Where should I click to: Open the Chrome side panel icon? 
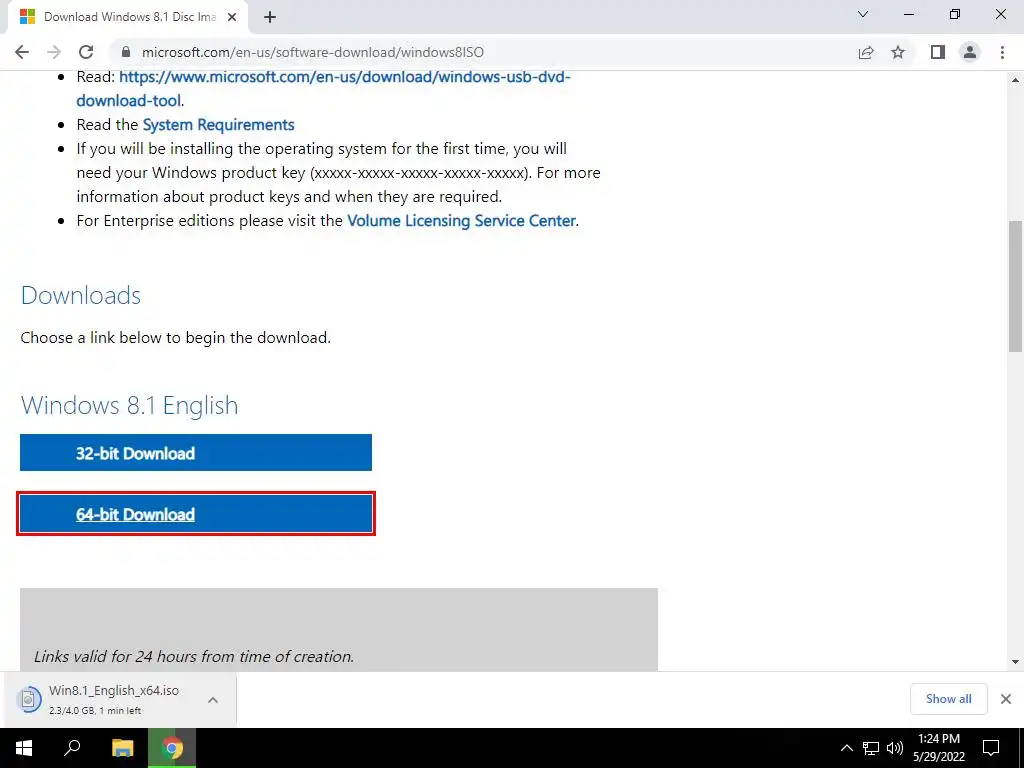coord(938,52)
